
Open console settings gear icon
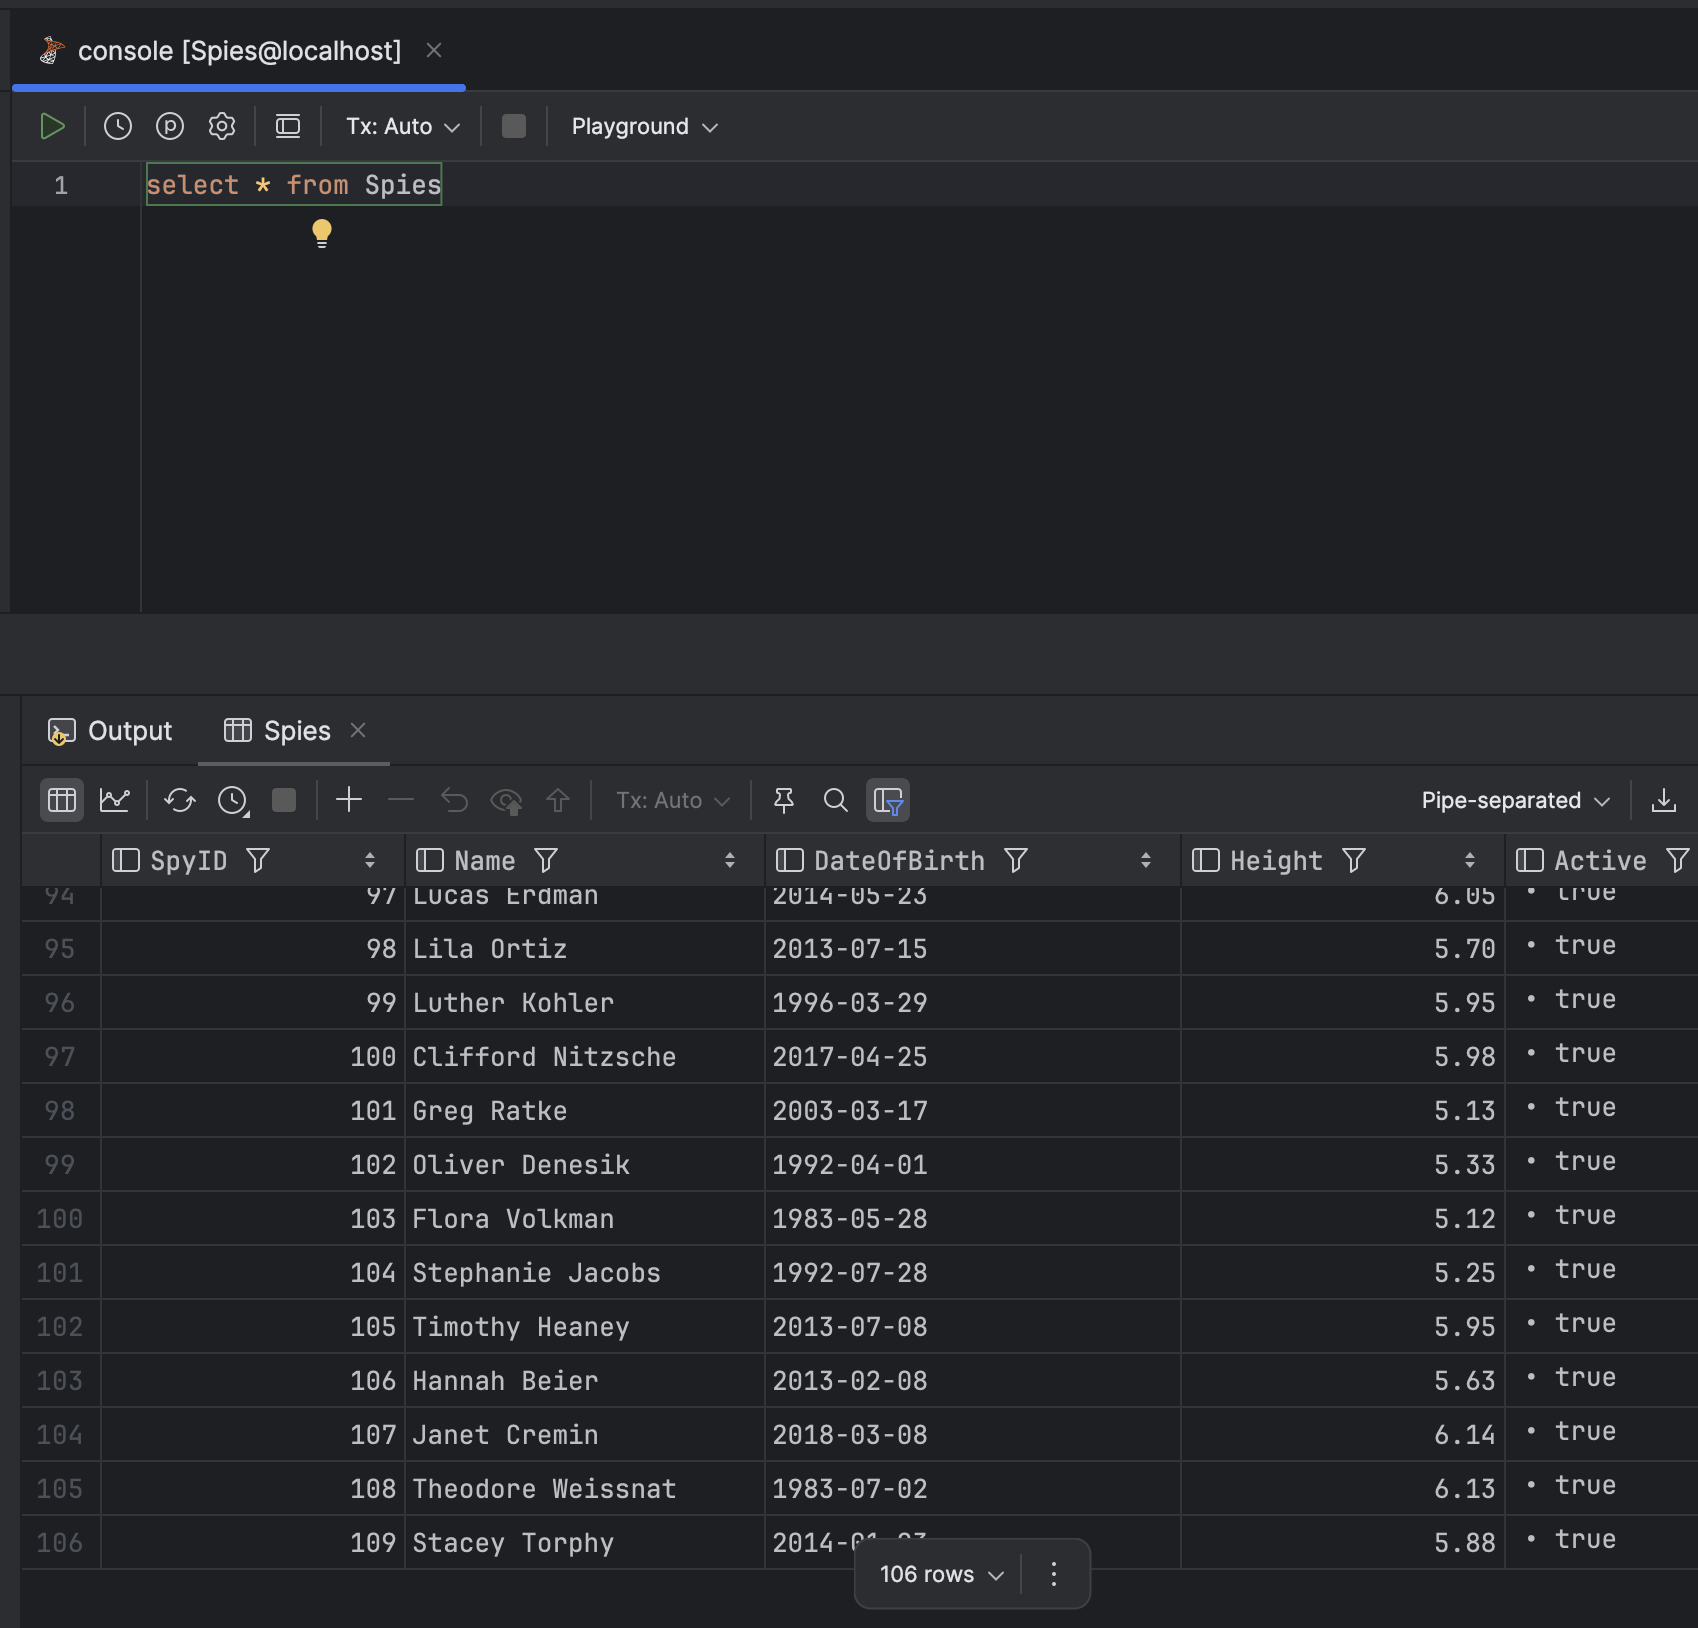click(x=222, y=127)
